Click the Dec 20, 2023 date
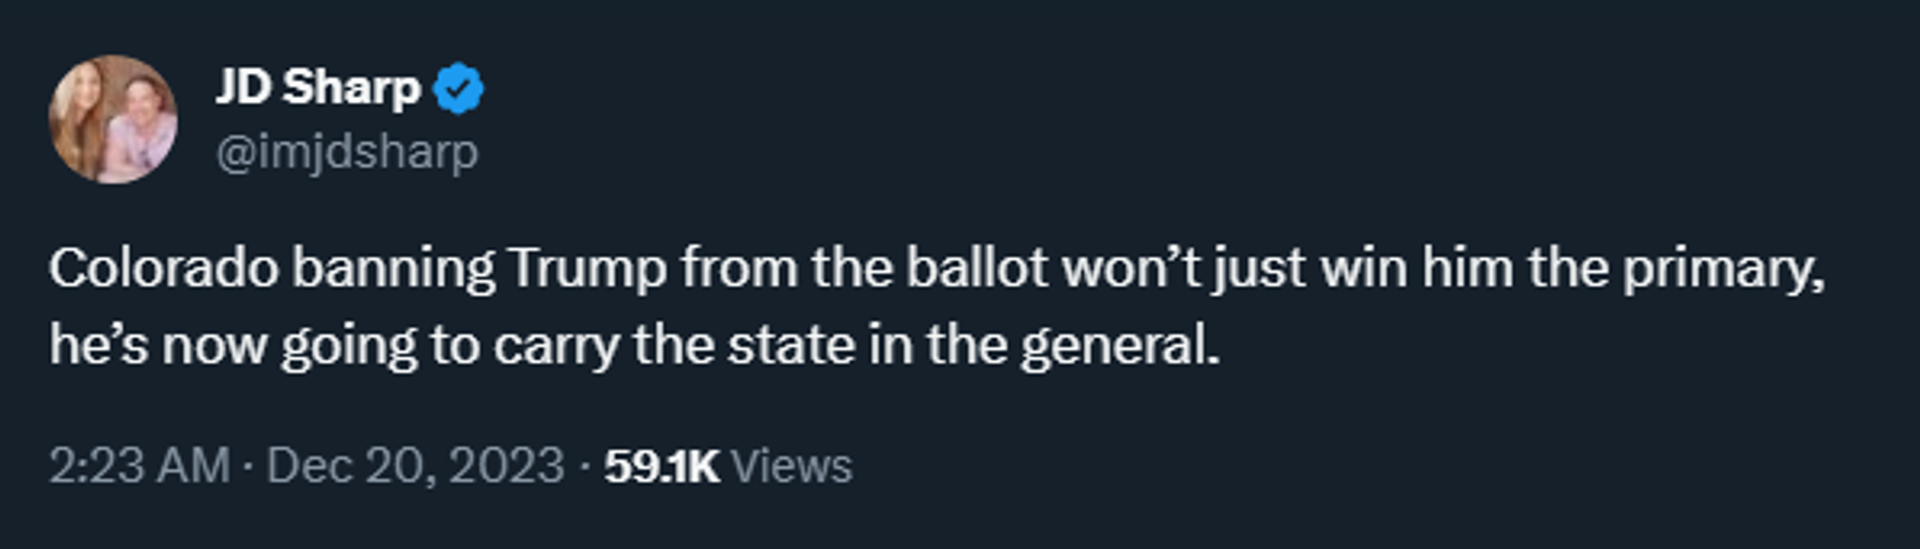1920x549 pixels. (x=416, y=466)
